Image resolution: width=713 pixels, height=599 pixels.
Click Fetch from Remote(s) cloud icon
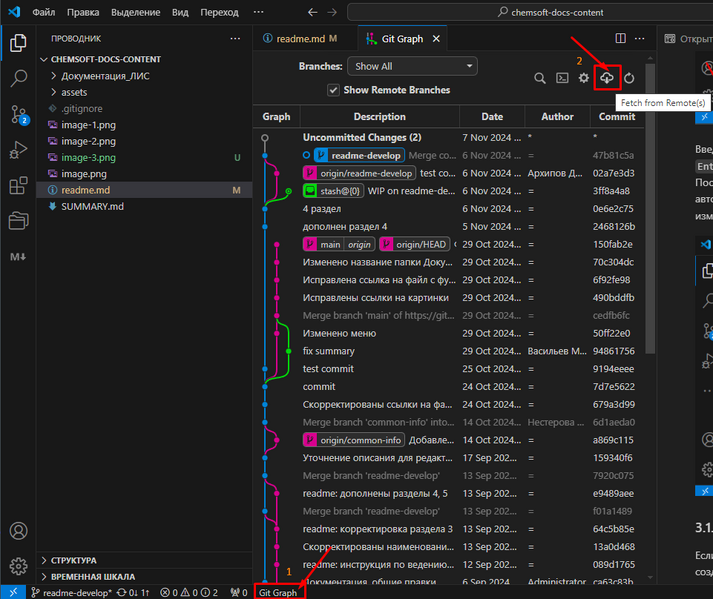(607, 78)
